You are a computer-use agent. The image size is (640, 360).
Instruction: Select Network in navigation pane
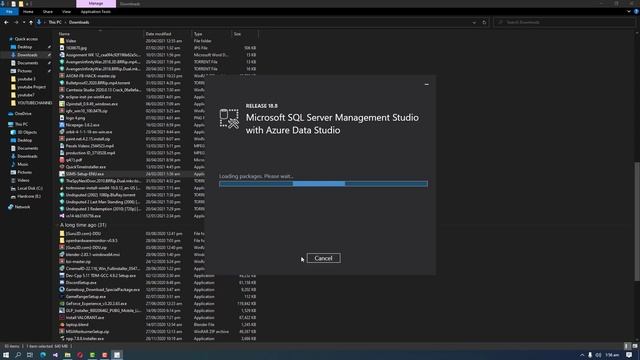pyautogui.click(x=22, y=207)
